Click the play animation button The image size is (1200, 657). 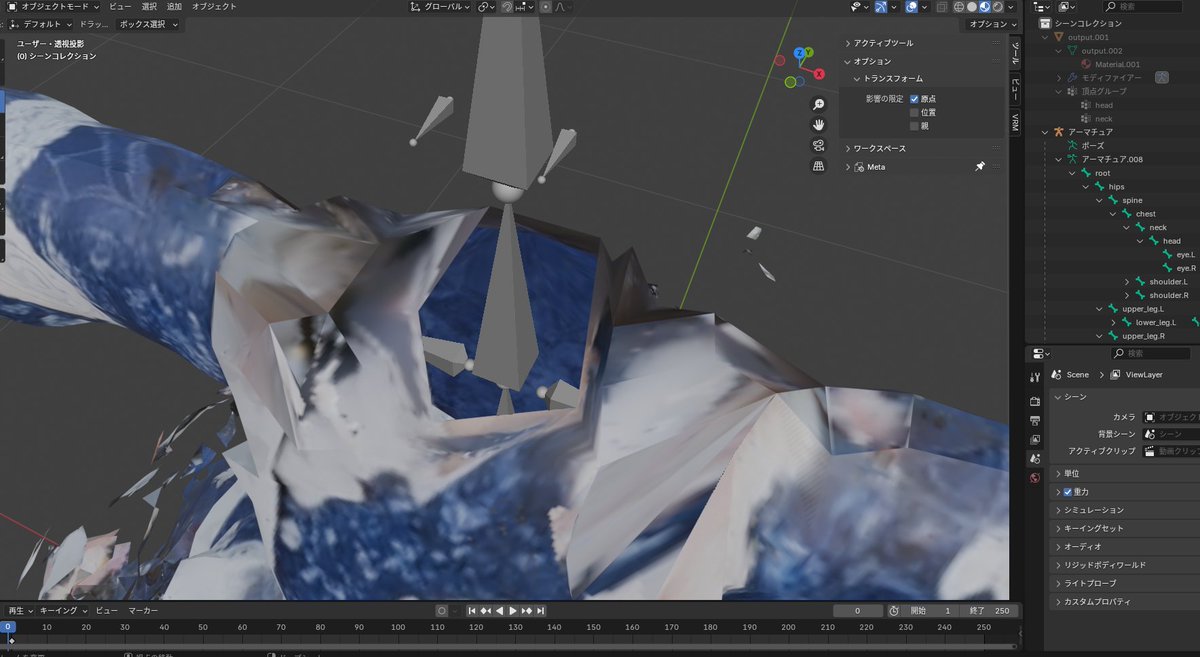pos(513,610)
